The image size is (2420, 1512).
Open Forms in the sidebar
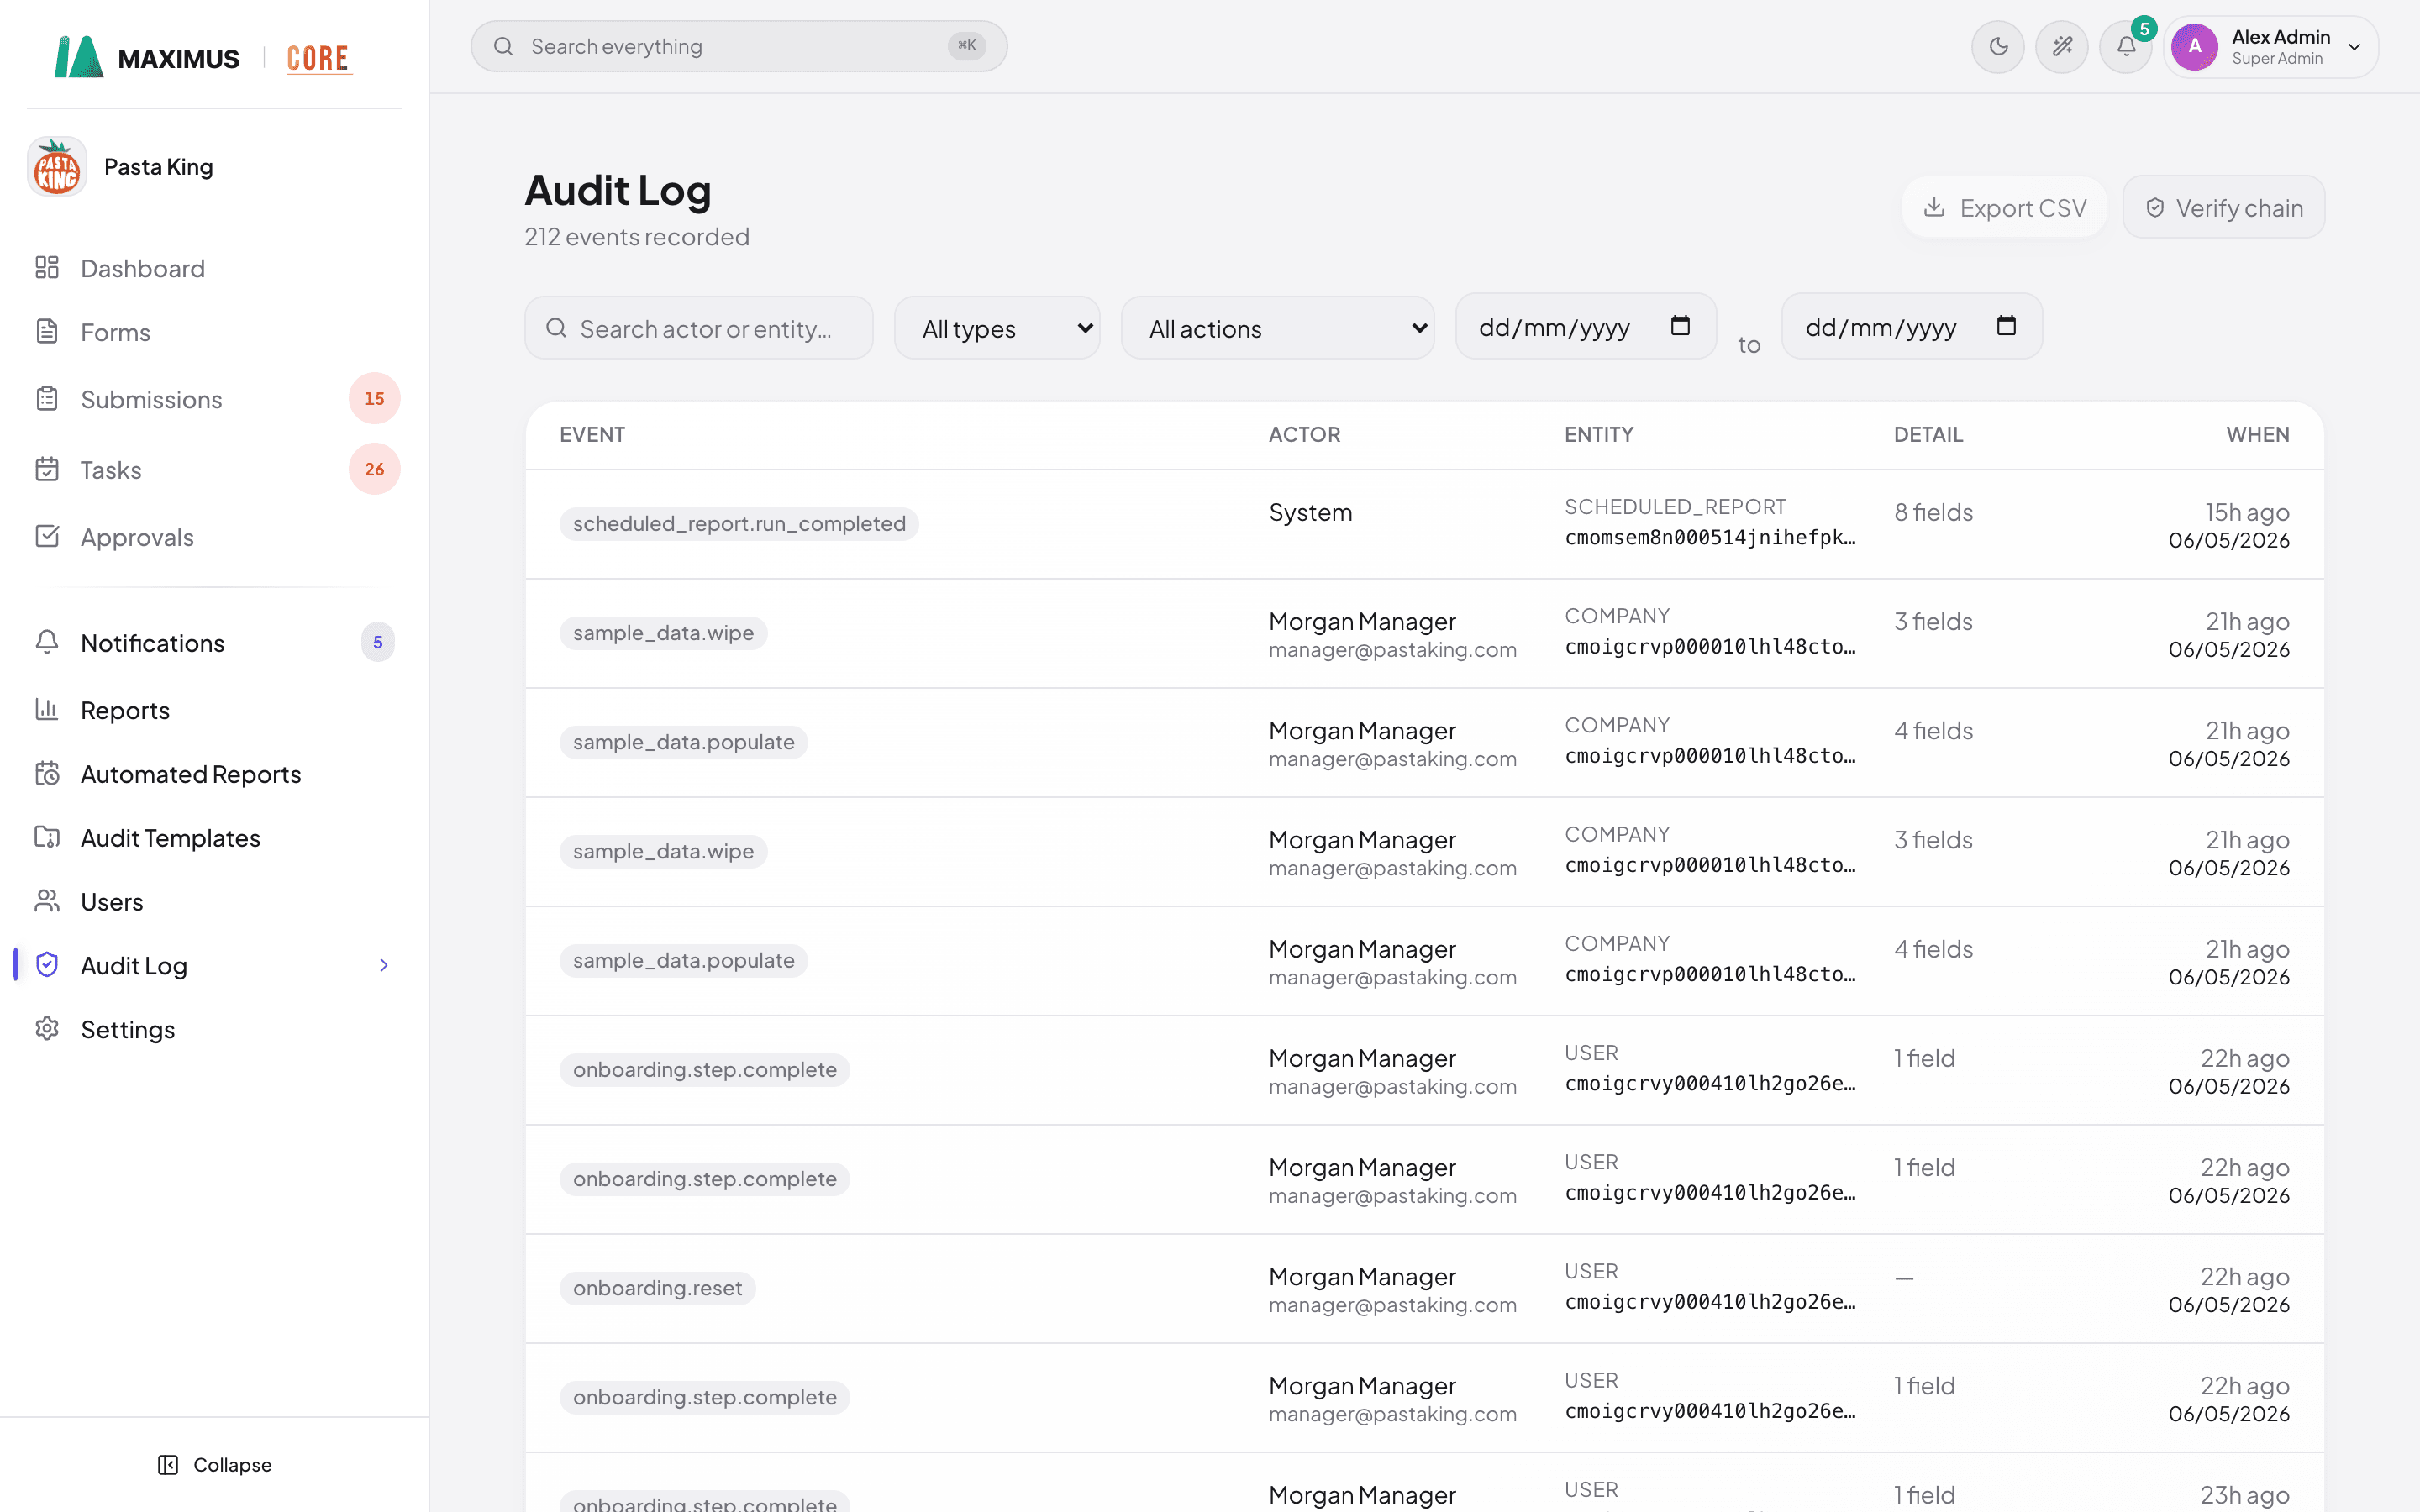[x=214, y=332]
